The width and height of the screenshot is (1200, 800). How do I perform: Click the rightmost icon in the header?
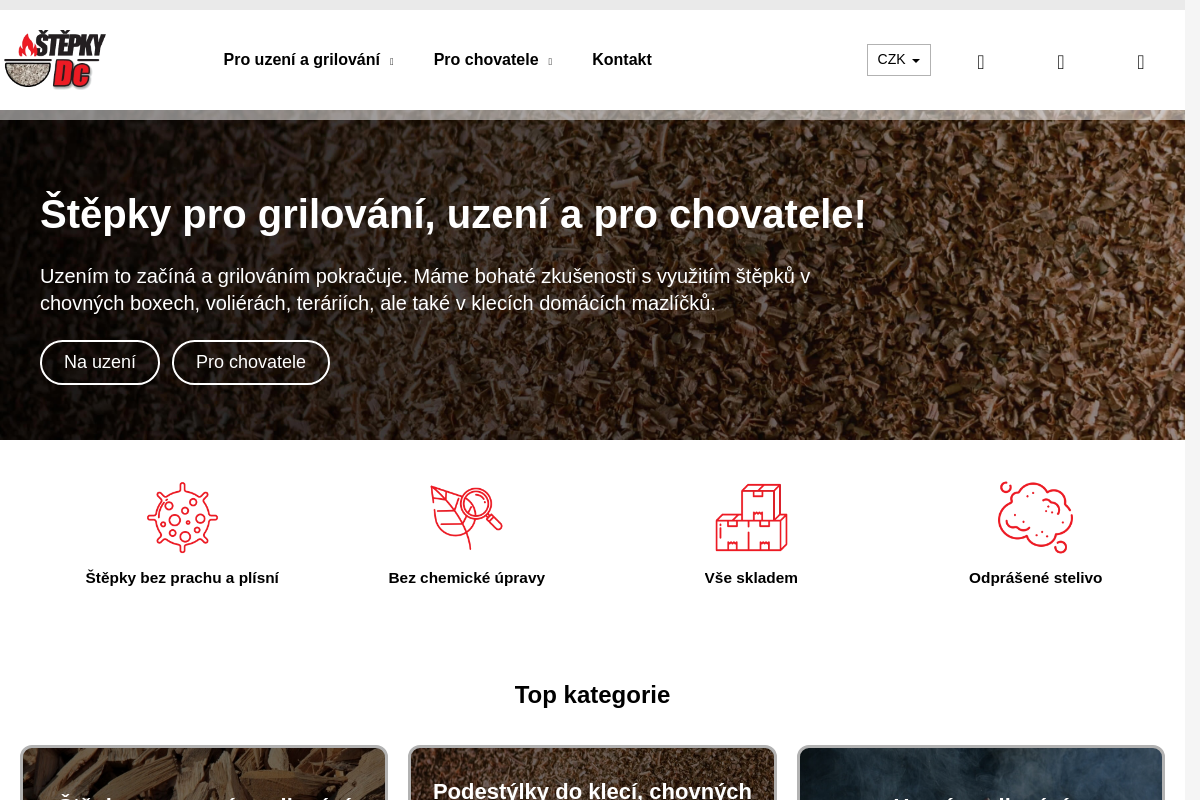coord(1141,62)
